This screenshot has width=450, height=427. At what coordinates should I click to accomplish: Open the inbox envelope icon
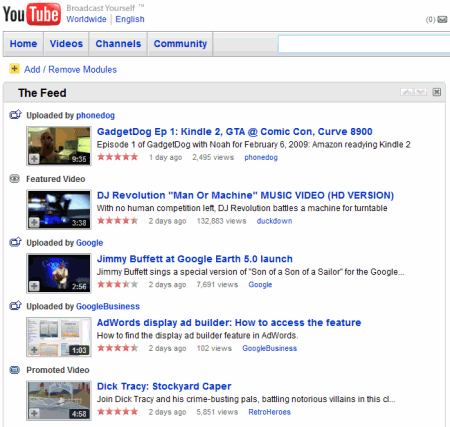[x=442, y=20]
